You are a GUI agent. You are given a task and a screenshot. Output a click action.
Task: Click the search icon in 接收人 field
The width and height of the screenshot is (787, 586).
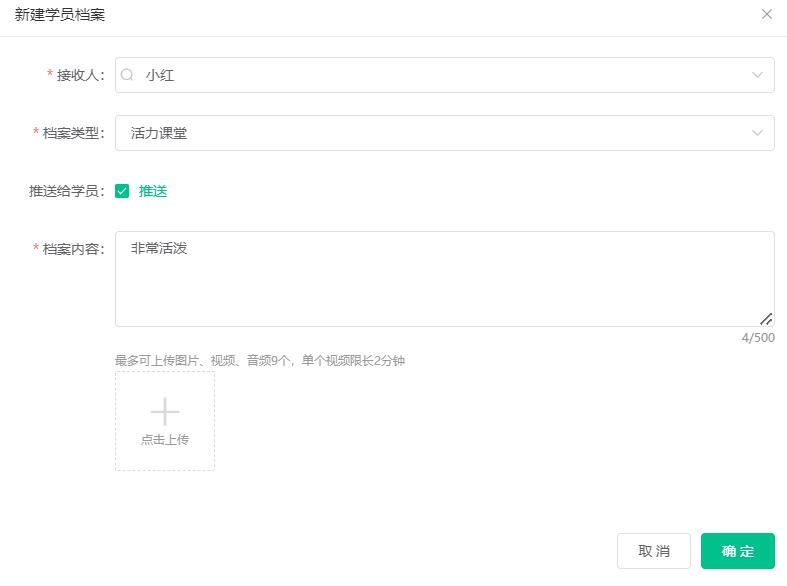(127, 75)
